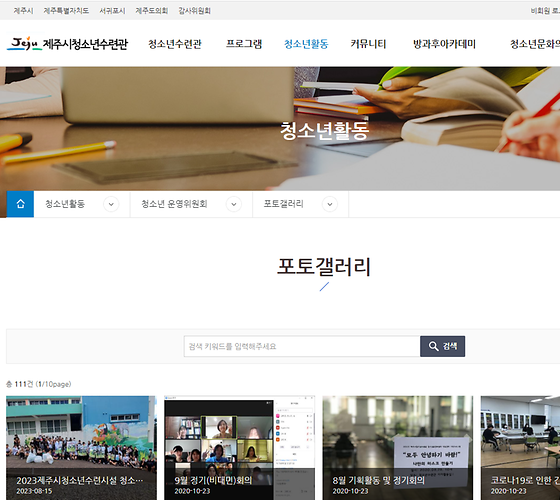This screenshot has height=500, width=560.
Task: Follow the 제주특별자치도 top link
Action: (66, 11)
